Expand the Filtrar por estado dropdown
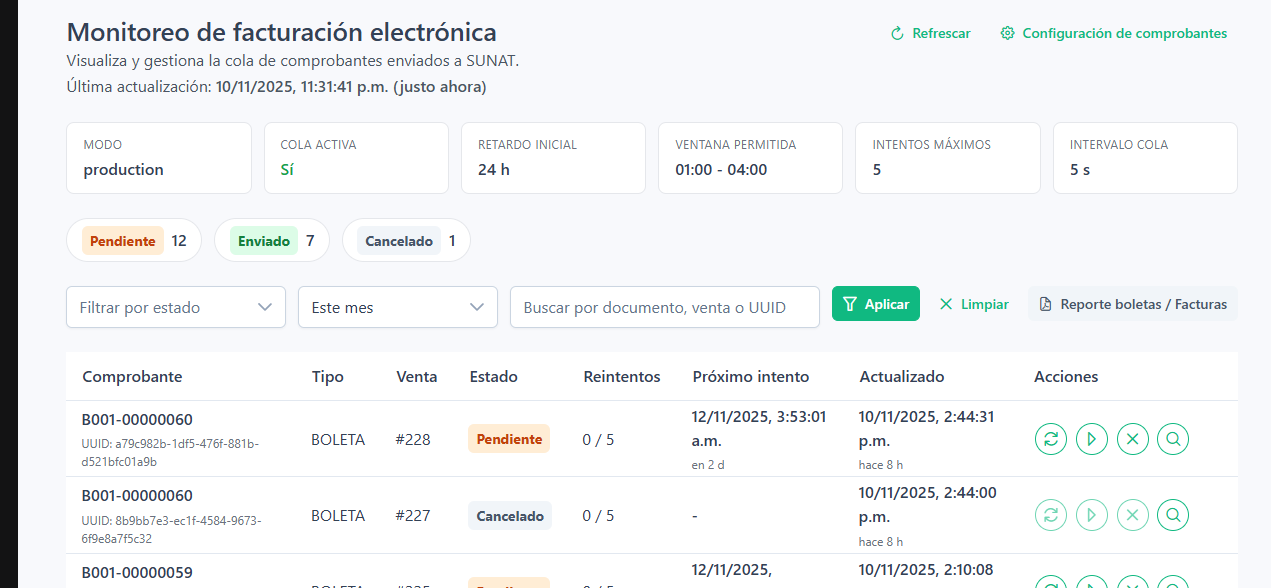This screenshot has height=588, width=1271. [x=176, y=307]
